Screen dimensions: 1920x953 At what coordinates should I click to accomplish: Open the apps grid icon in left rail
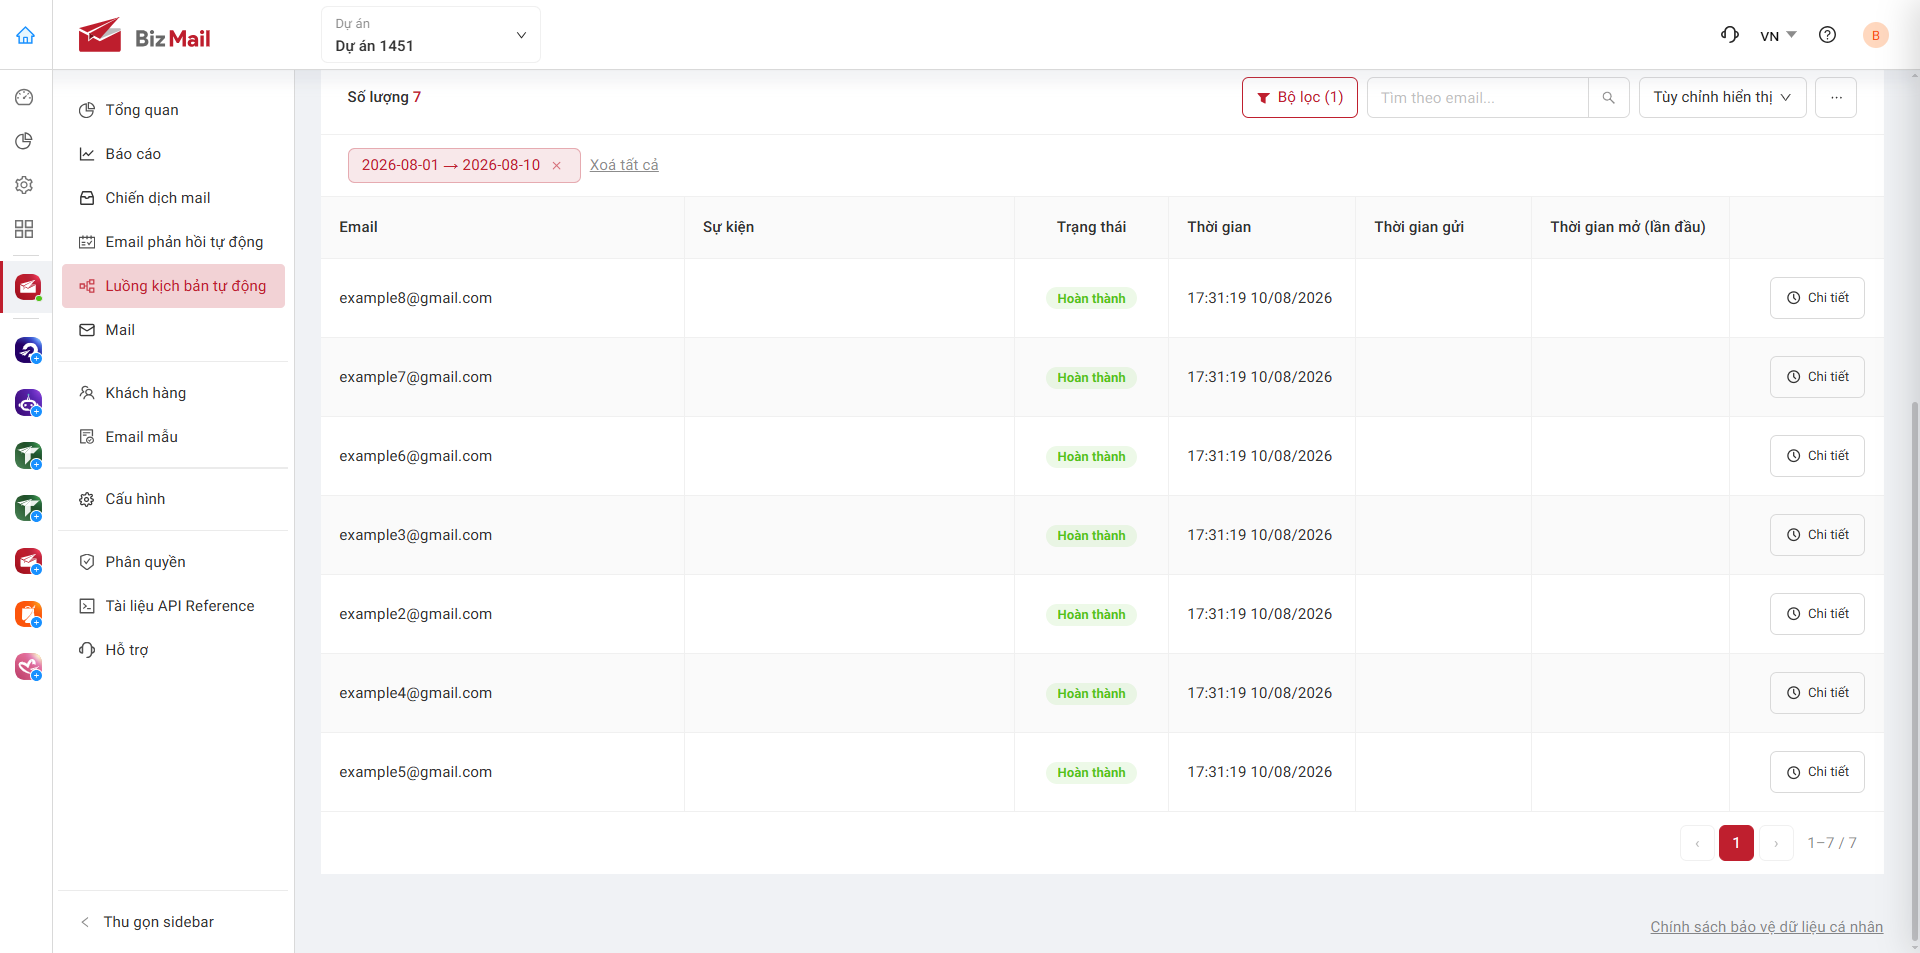coord(25,229)
